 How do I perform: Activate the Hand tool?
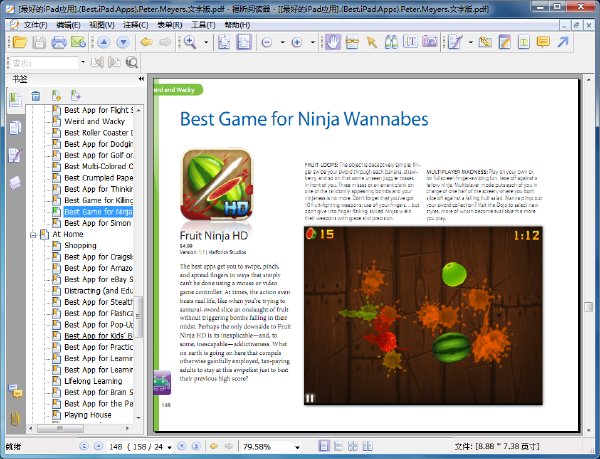(x=333, y=42)
